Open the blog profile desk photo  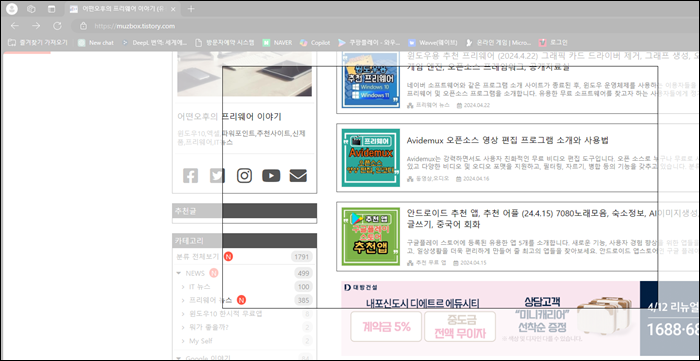coord(245,74)
